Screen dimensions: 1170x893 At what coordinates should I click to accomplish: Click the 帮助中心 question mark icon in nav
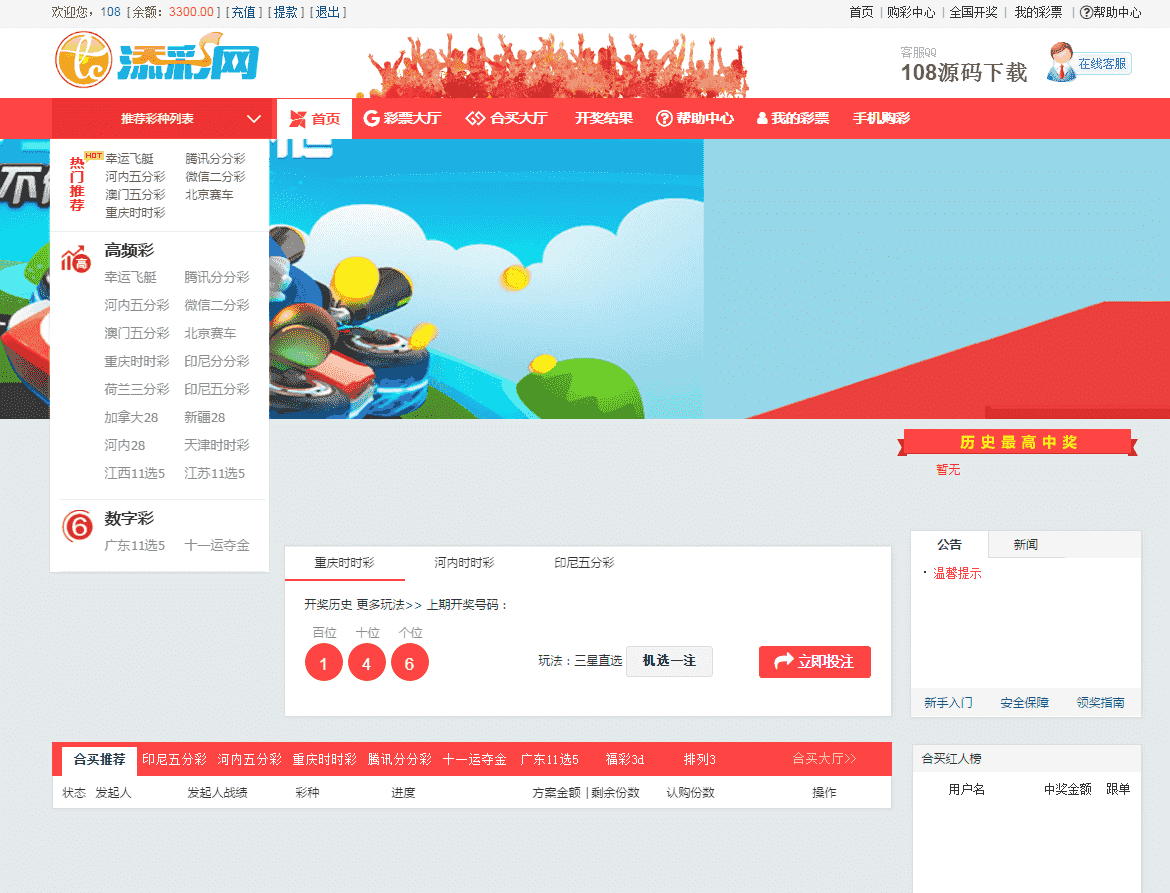point(663,118)
